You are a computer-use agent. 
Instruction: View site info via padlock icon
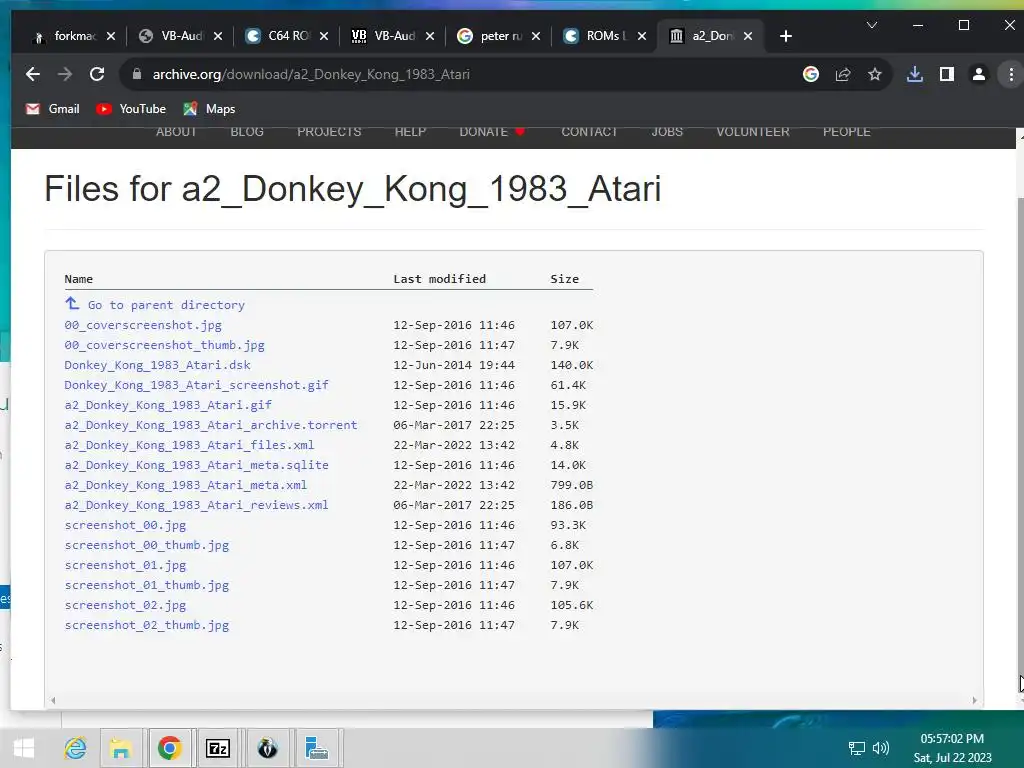point(136,74)
